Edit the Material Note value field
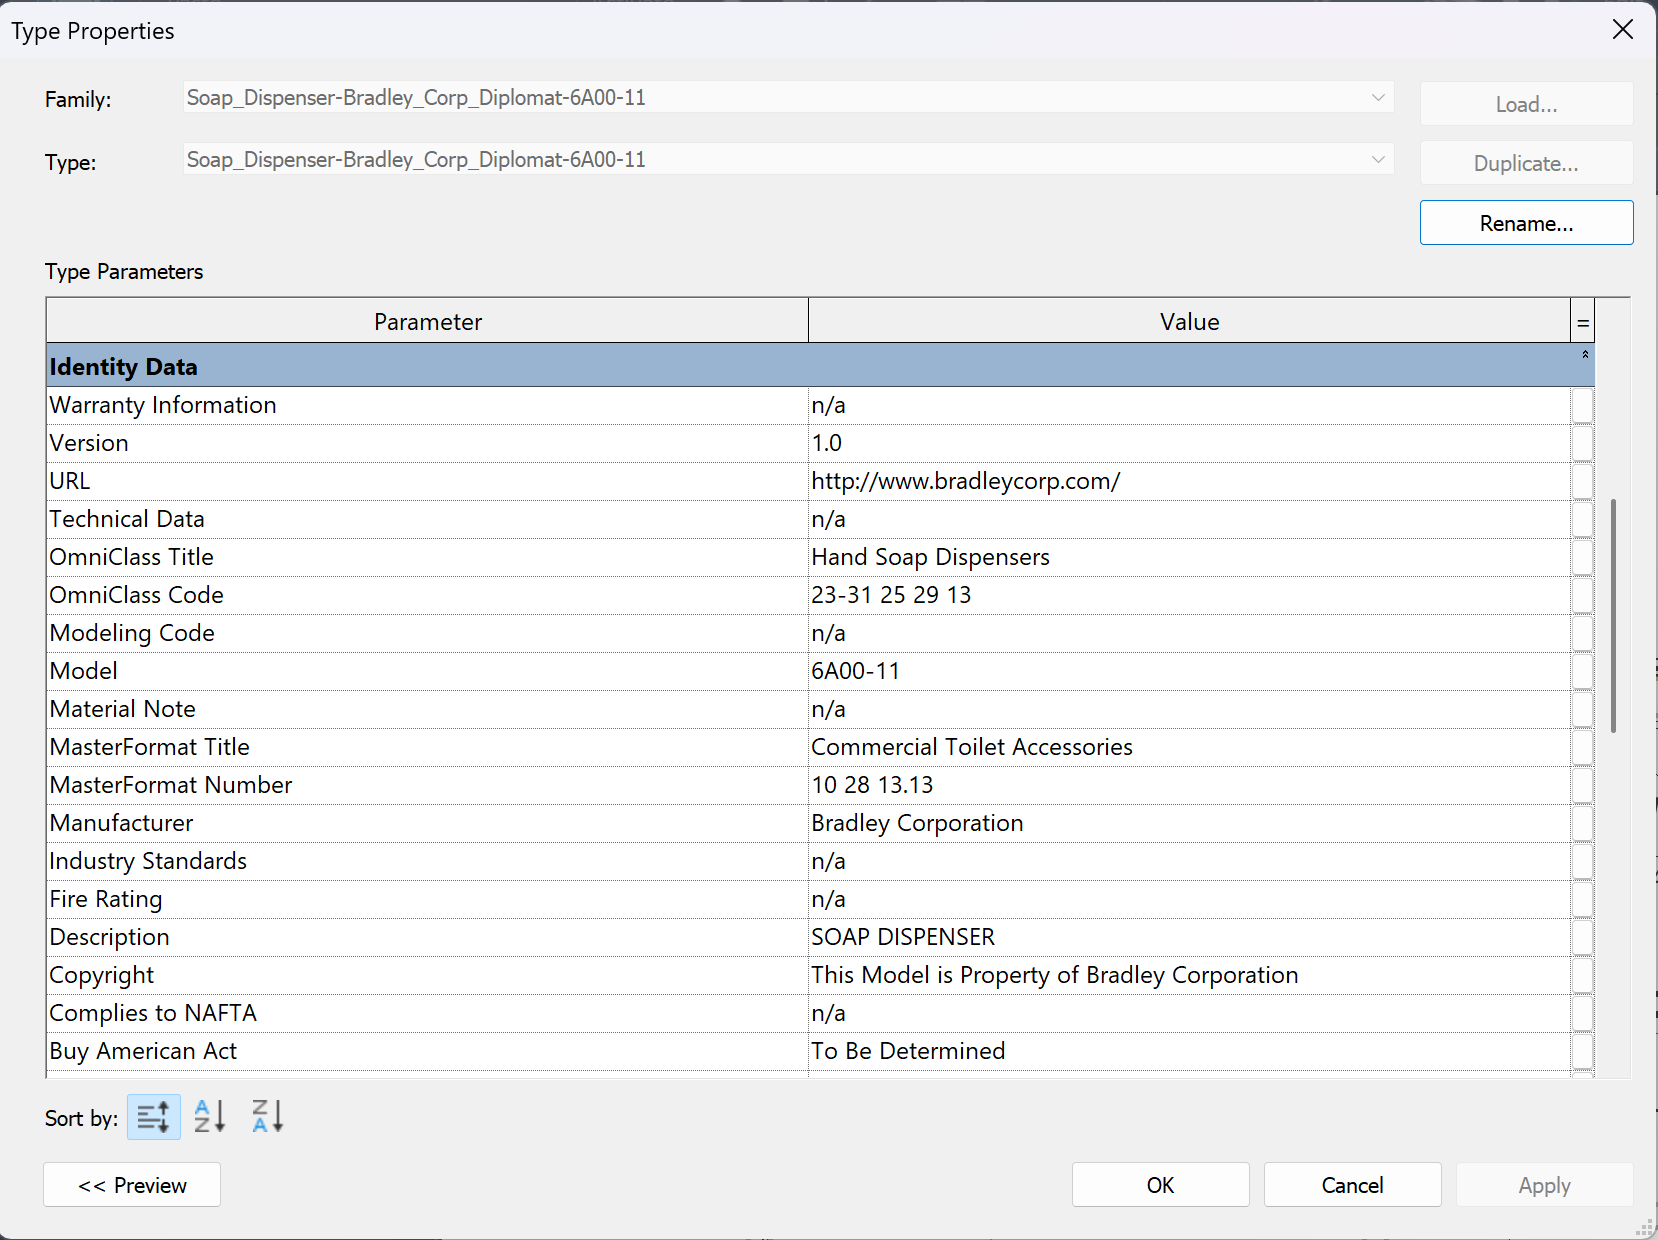Viewport: 1658px width, 1240px height. tap(1189, 709)
